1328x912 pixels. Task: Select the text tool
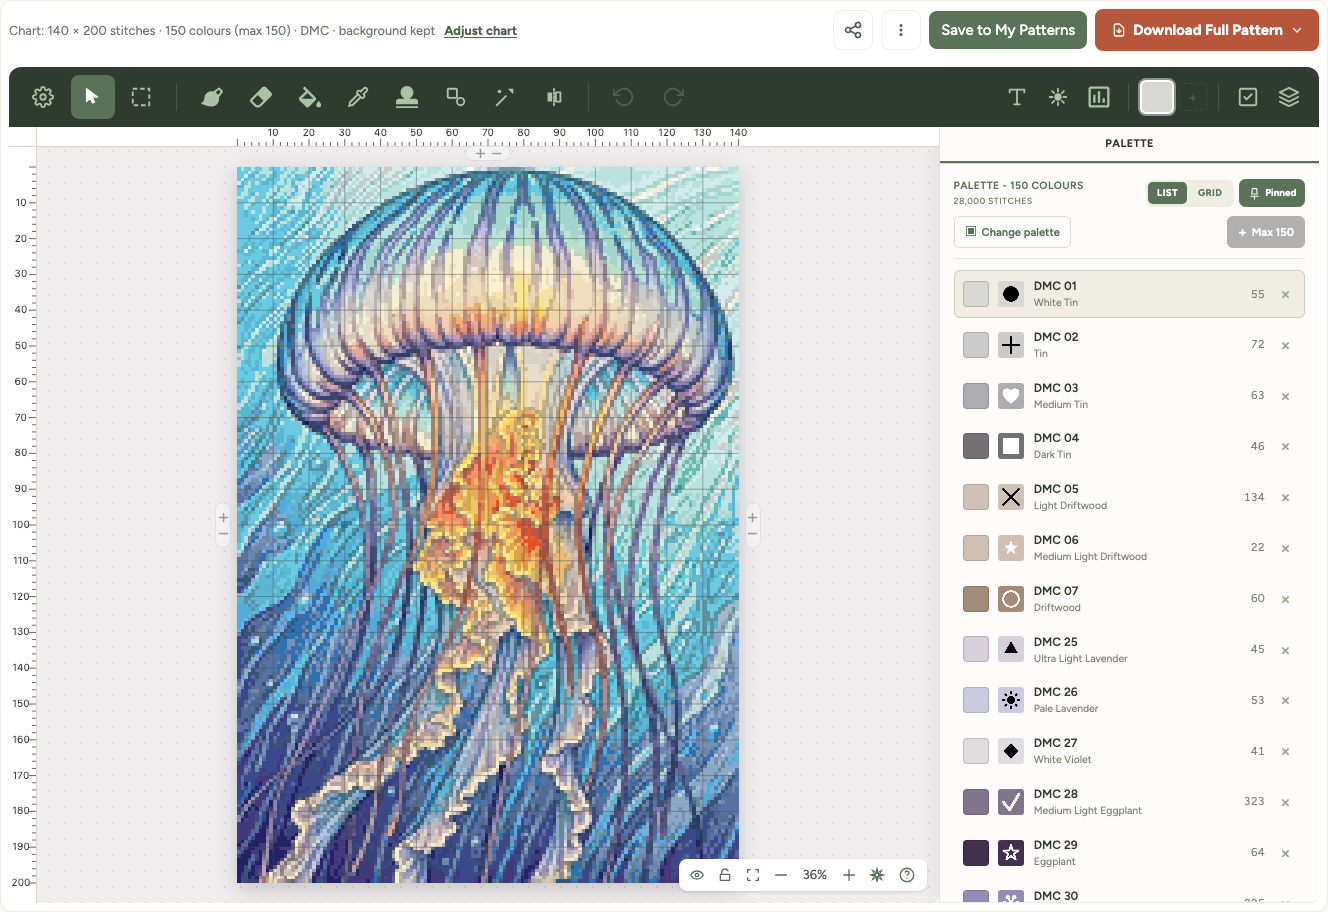pyautogui.click(x=1017, y=97)
